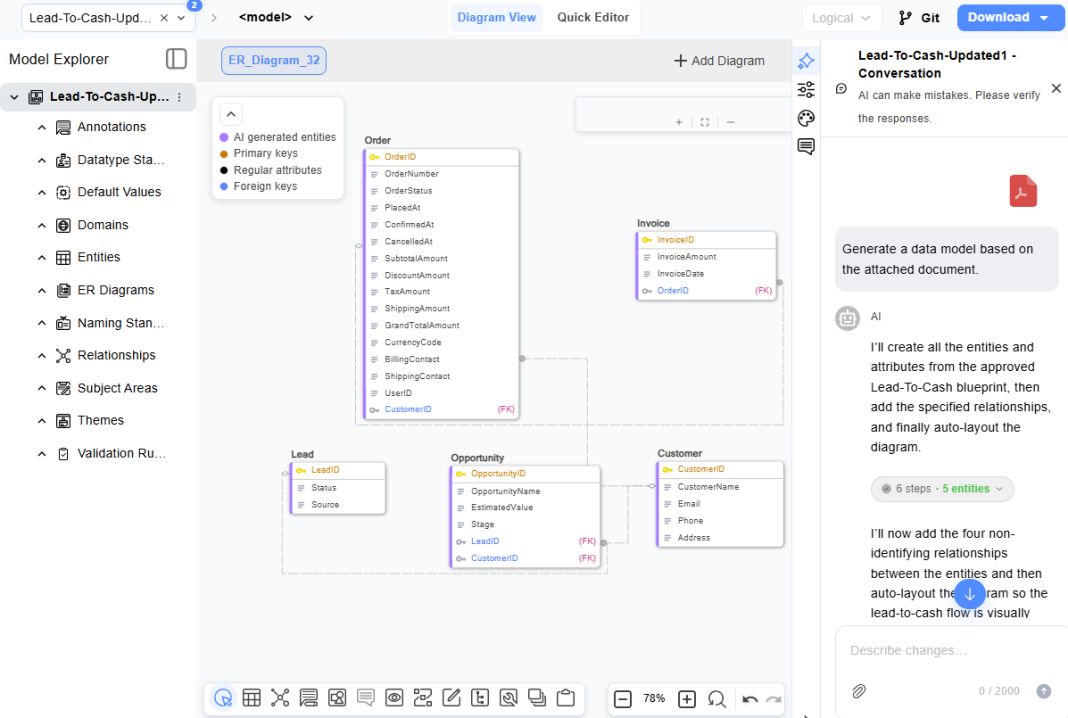This screenshot has height=718, width=1068.
Task: Toggle the Model Explorer sidebar panel
Action: (176, 59)
